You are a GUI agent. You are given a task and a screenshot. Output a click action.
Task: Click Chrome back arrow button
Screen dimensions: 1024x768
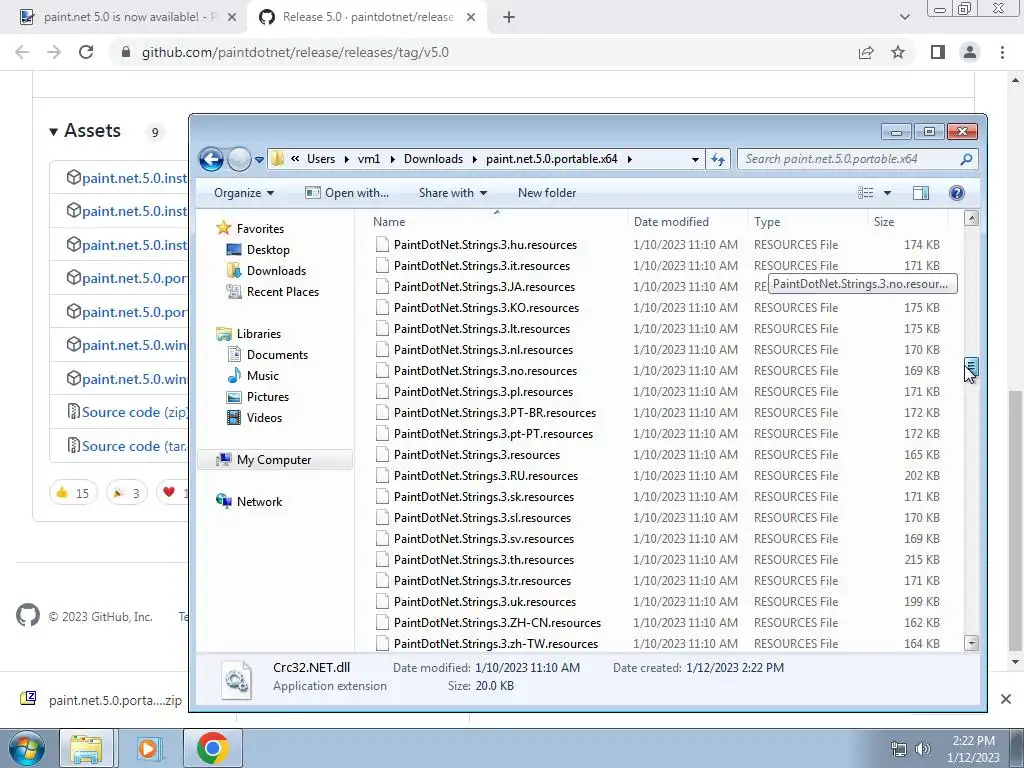[x=22, y=52]
